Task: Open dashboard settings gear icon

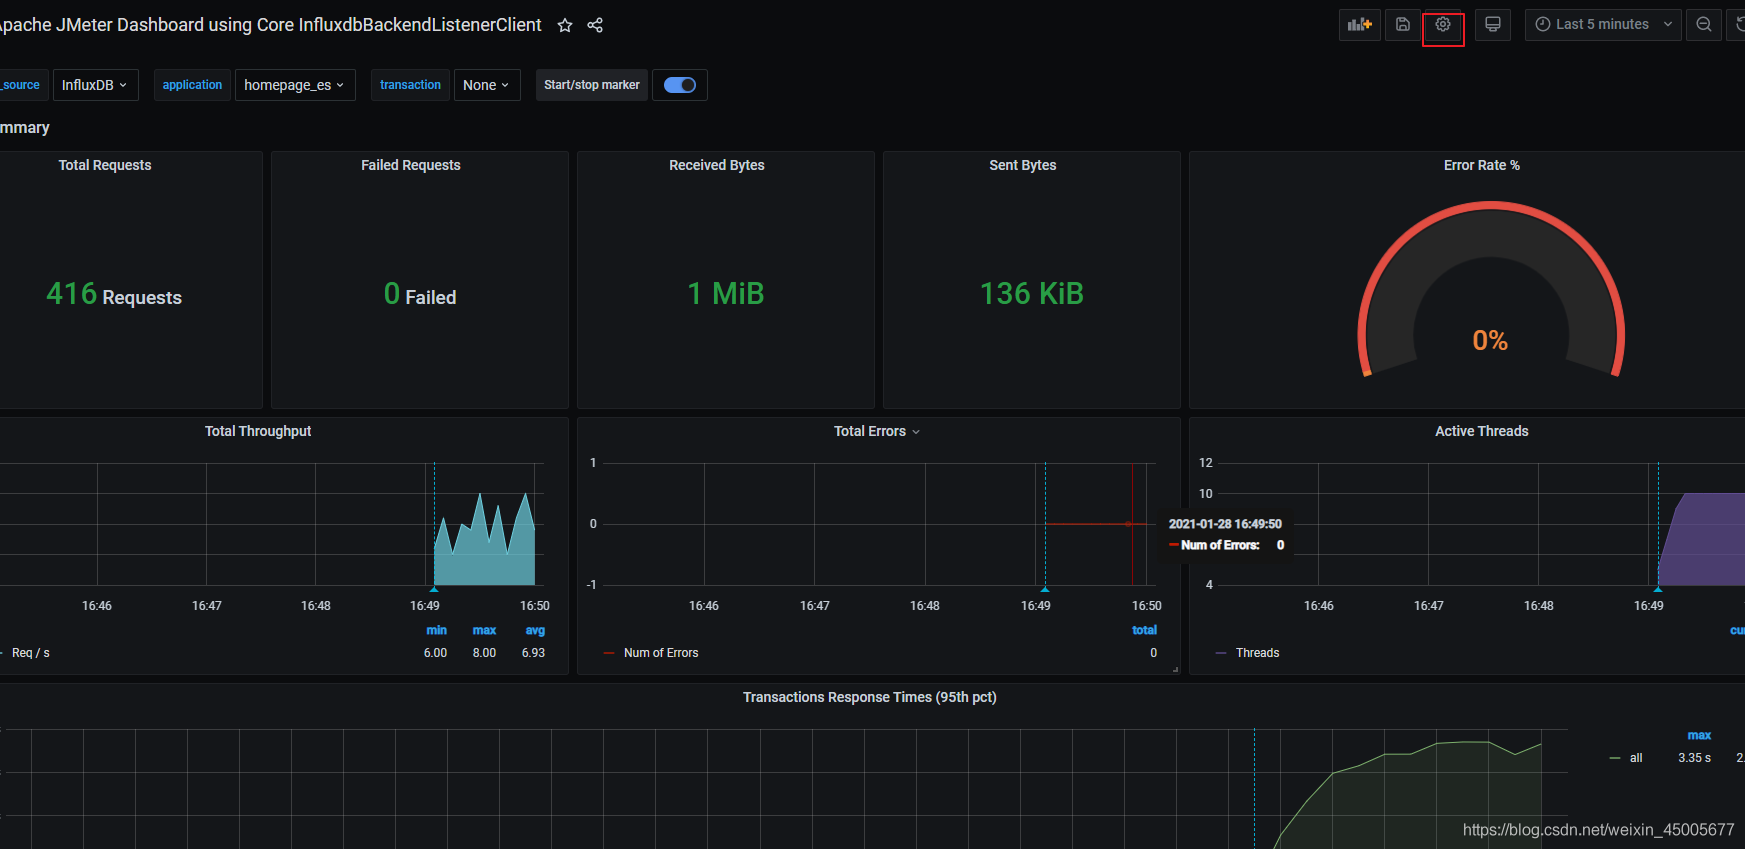Action: pos(1443,24)
